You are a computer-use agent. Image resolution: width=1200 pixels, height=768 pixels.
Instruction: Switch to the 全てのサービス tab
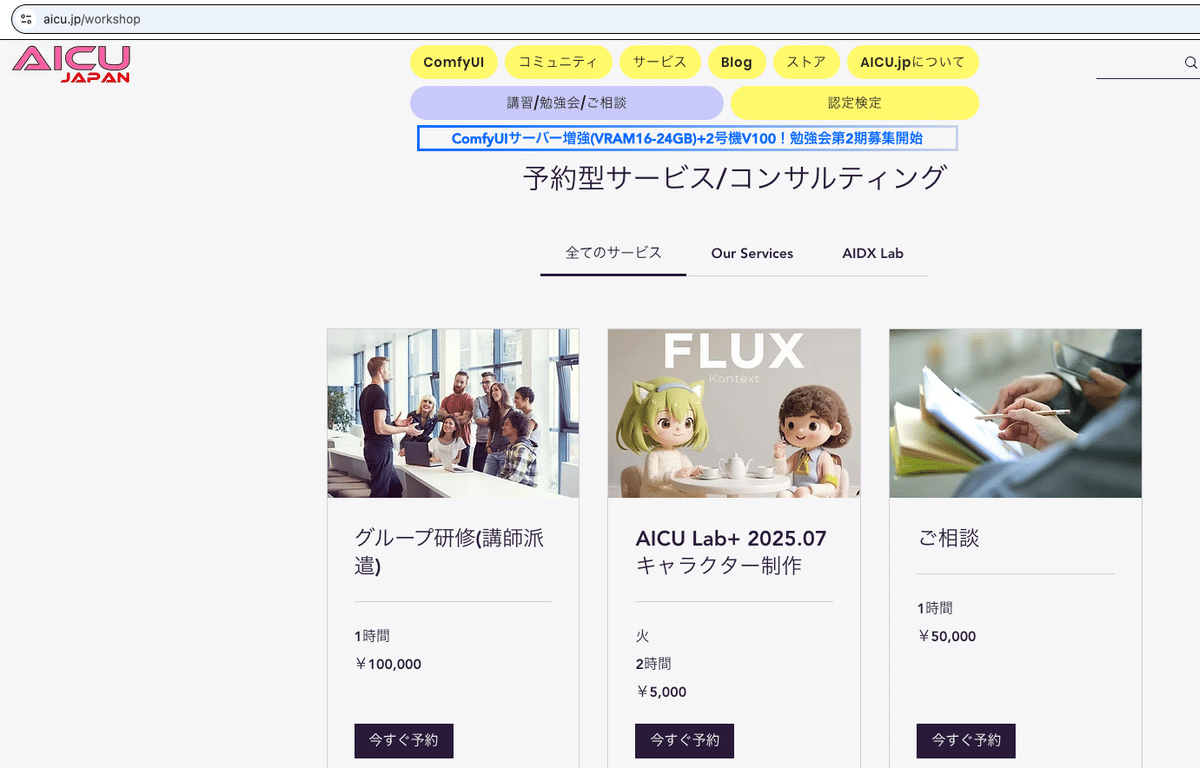tap(613, 253)
